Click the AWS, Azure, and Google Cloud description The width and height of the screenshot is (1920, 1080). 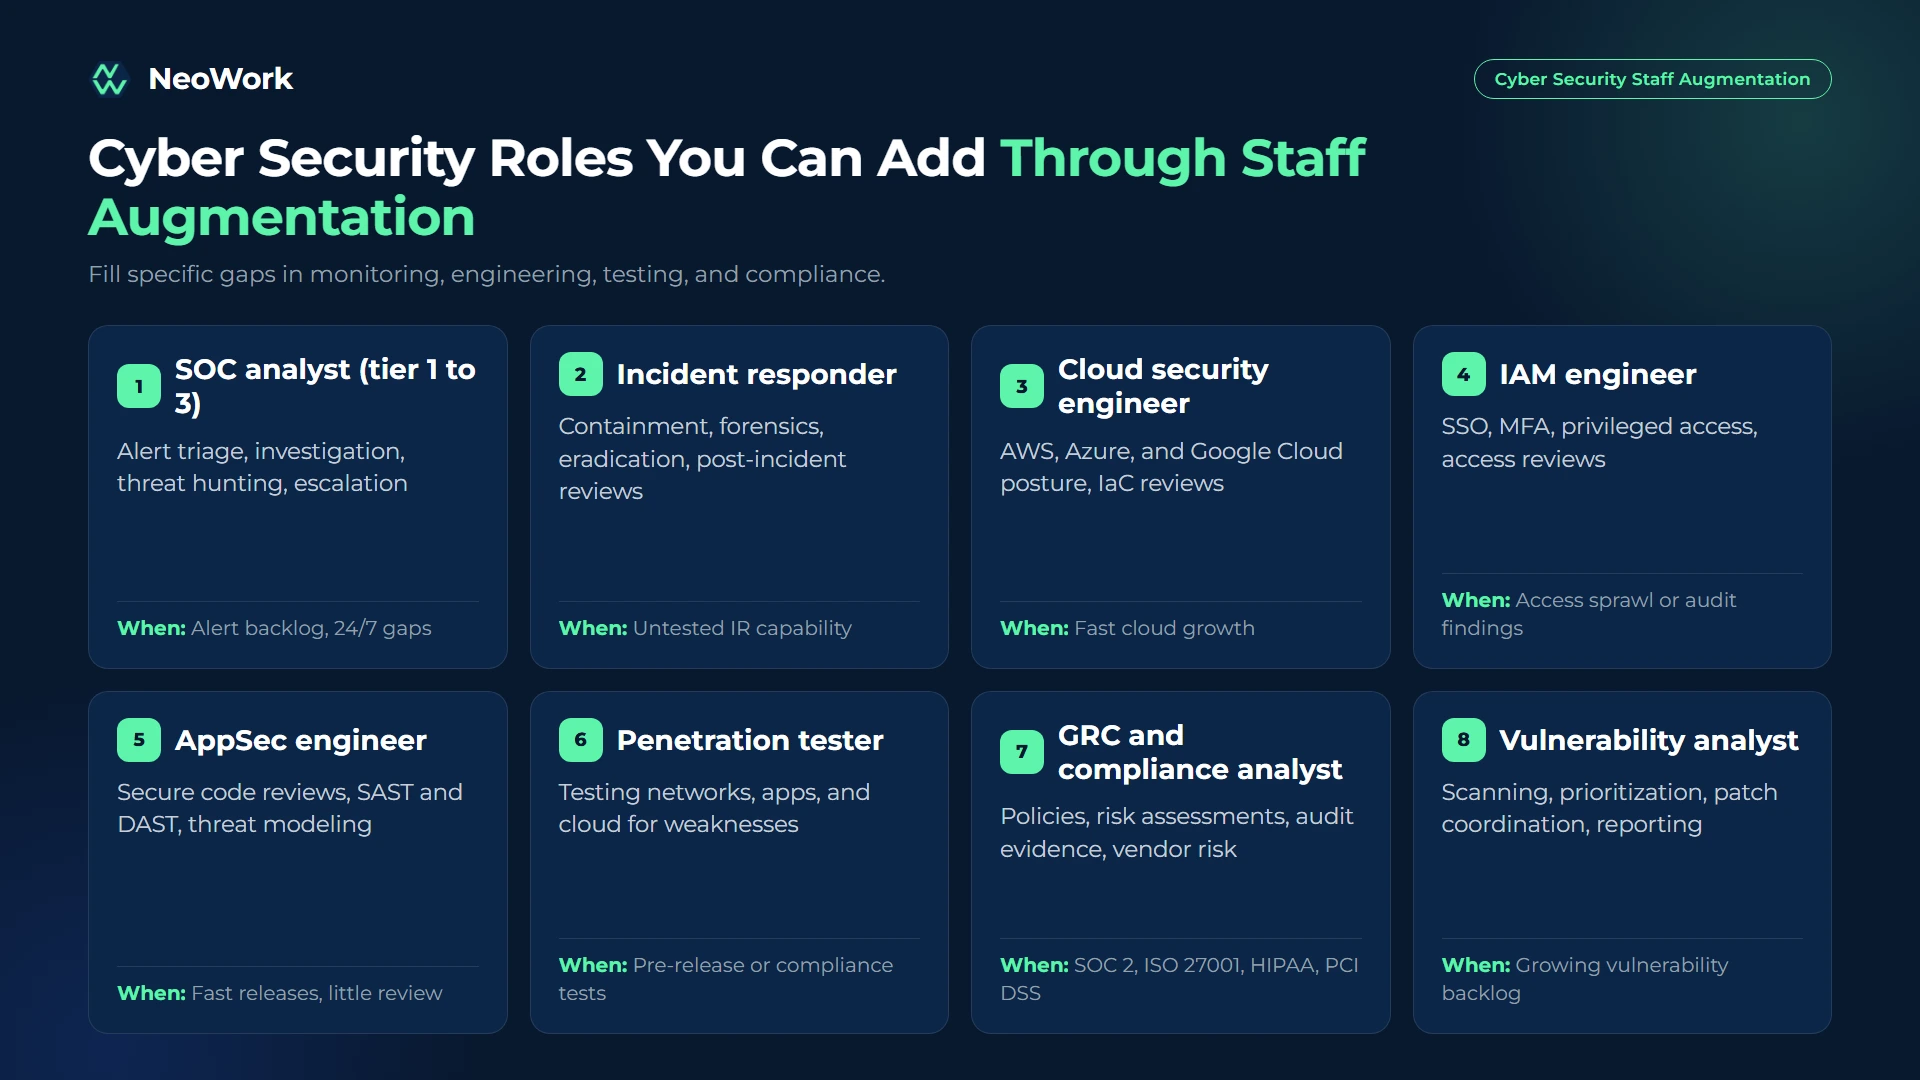1171,467
